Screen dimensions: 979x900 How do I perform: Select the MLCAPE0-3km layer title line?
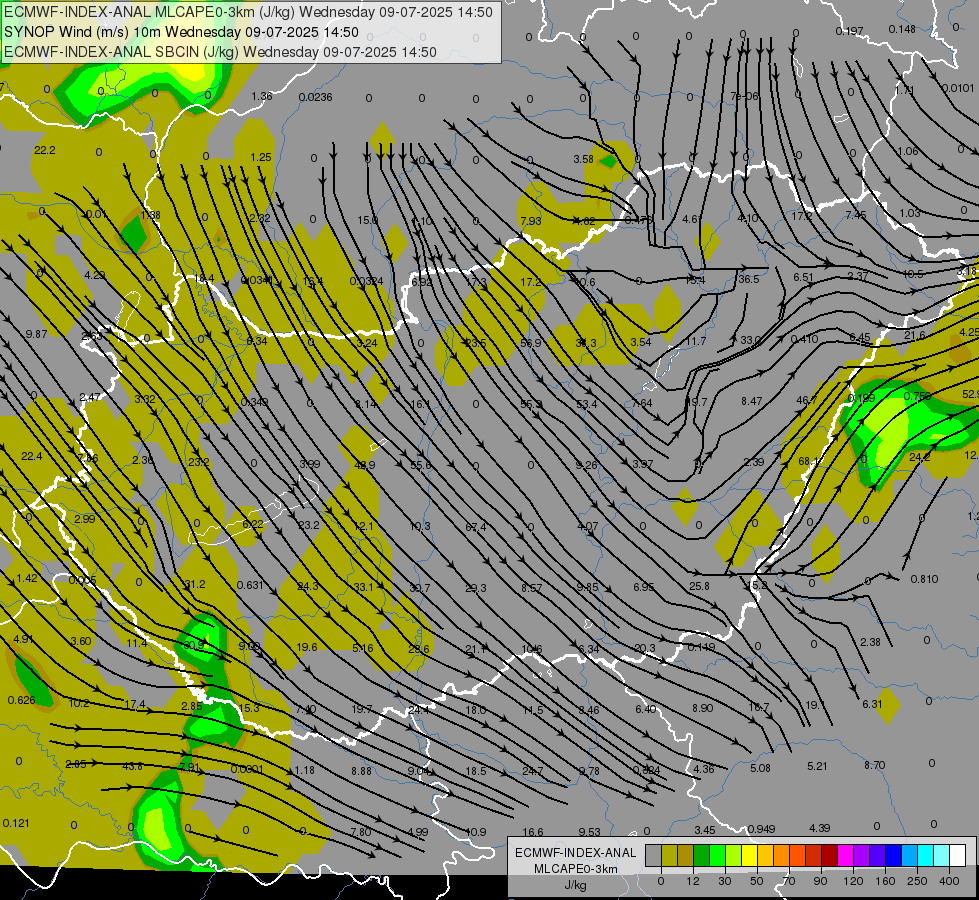pyautogui.click(x=248, y=12)
